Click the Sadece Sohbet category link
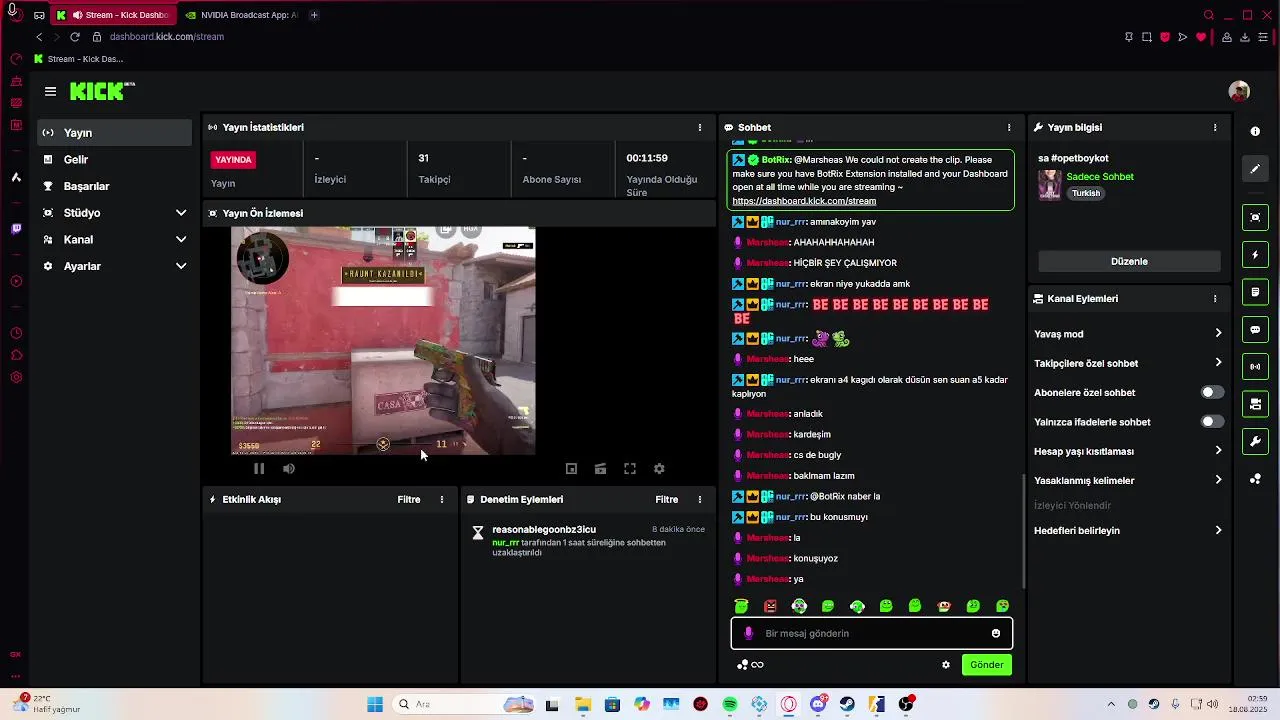The height and width of the screenshot is (720, 1280). (x=1100, y=177)
